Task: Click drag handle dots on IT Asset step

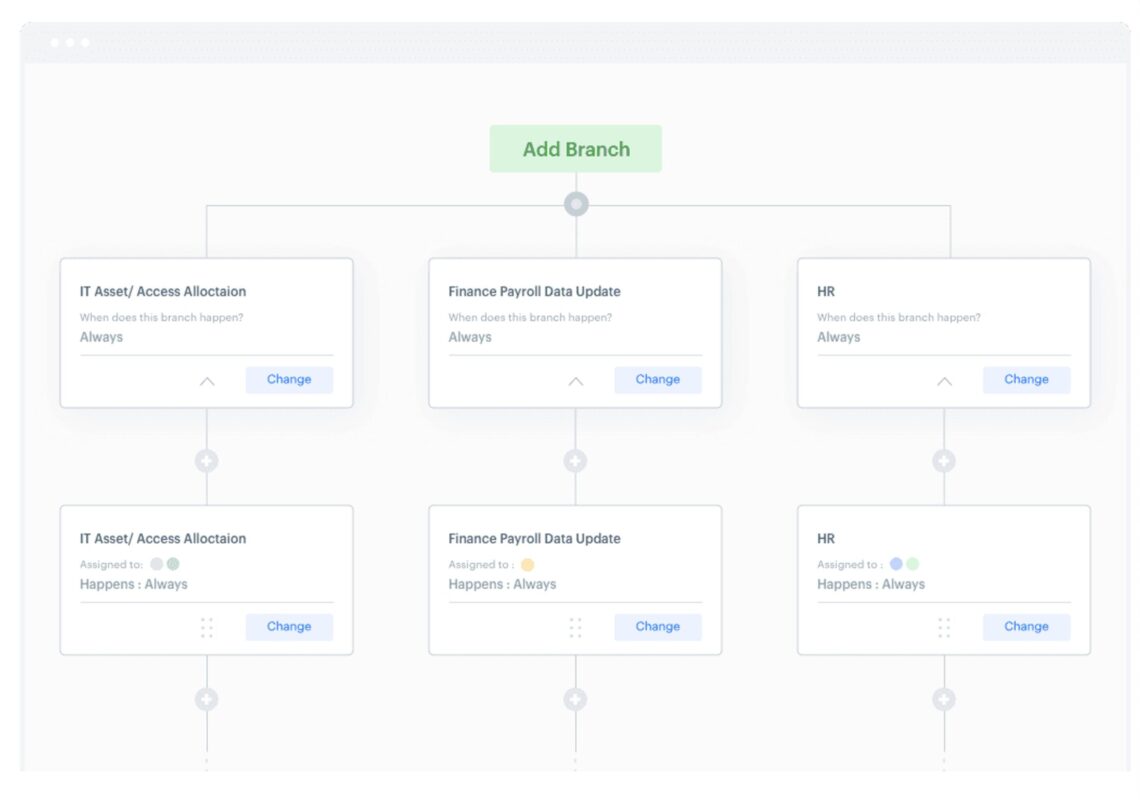Action: (x=207, y=627)
